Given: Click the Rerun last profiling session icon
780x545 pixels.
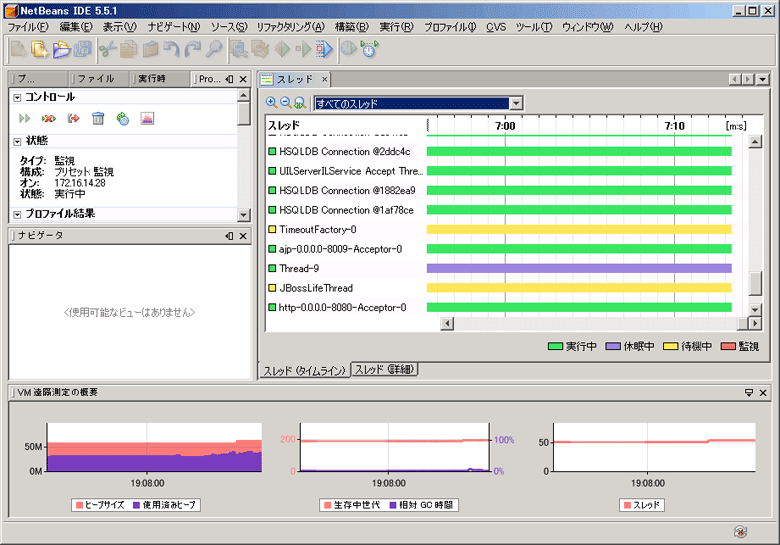Looking at the screenshot, I should pos(24,118).
